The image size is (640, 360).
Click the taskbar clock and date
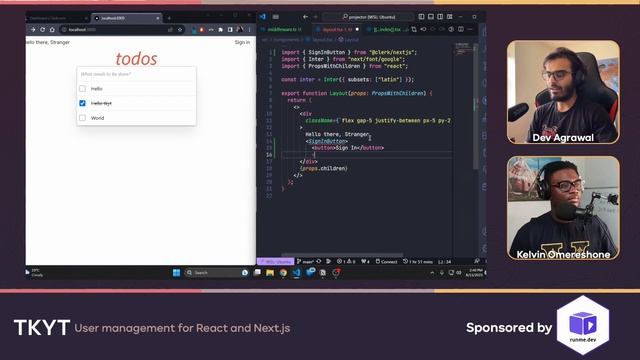click(475, 273)
